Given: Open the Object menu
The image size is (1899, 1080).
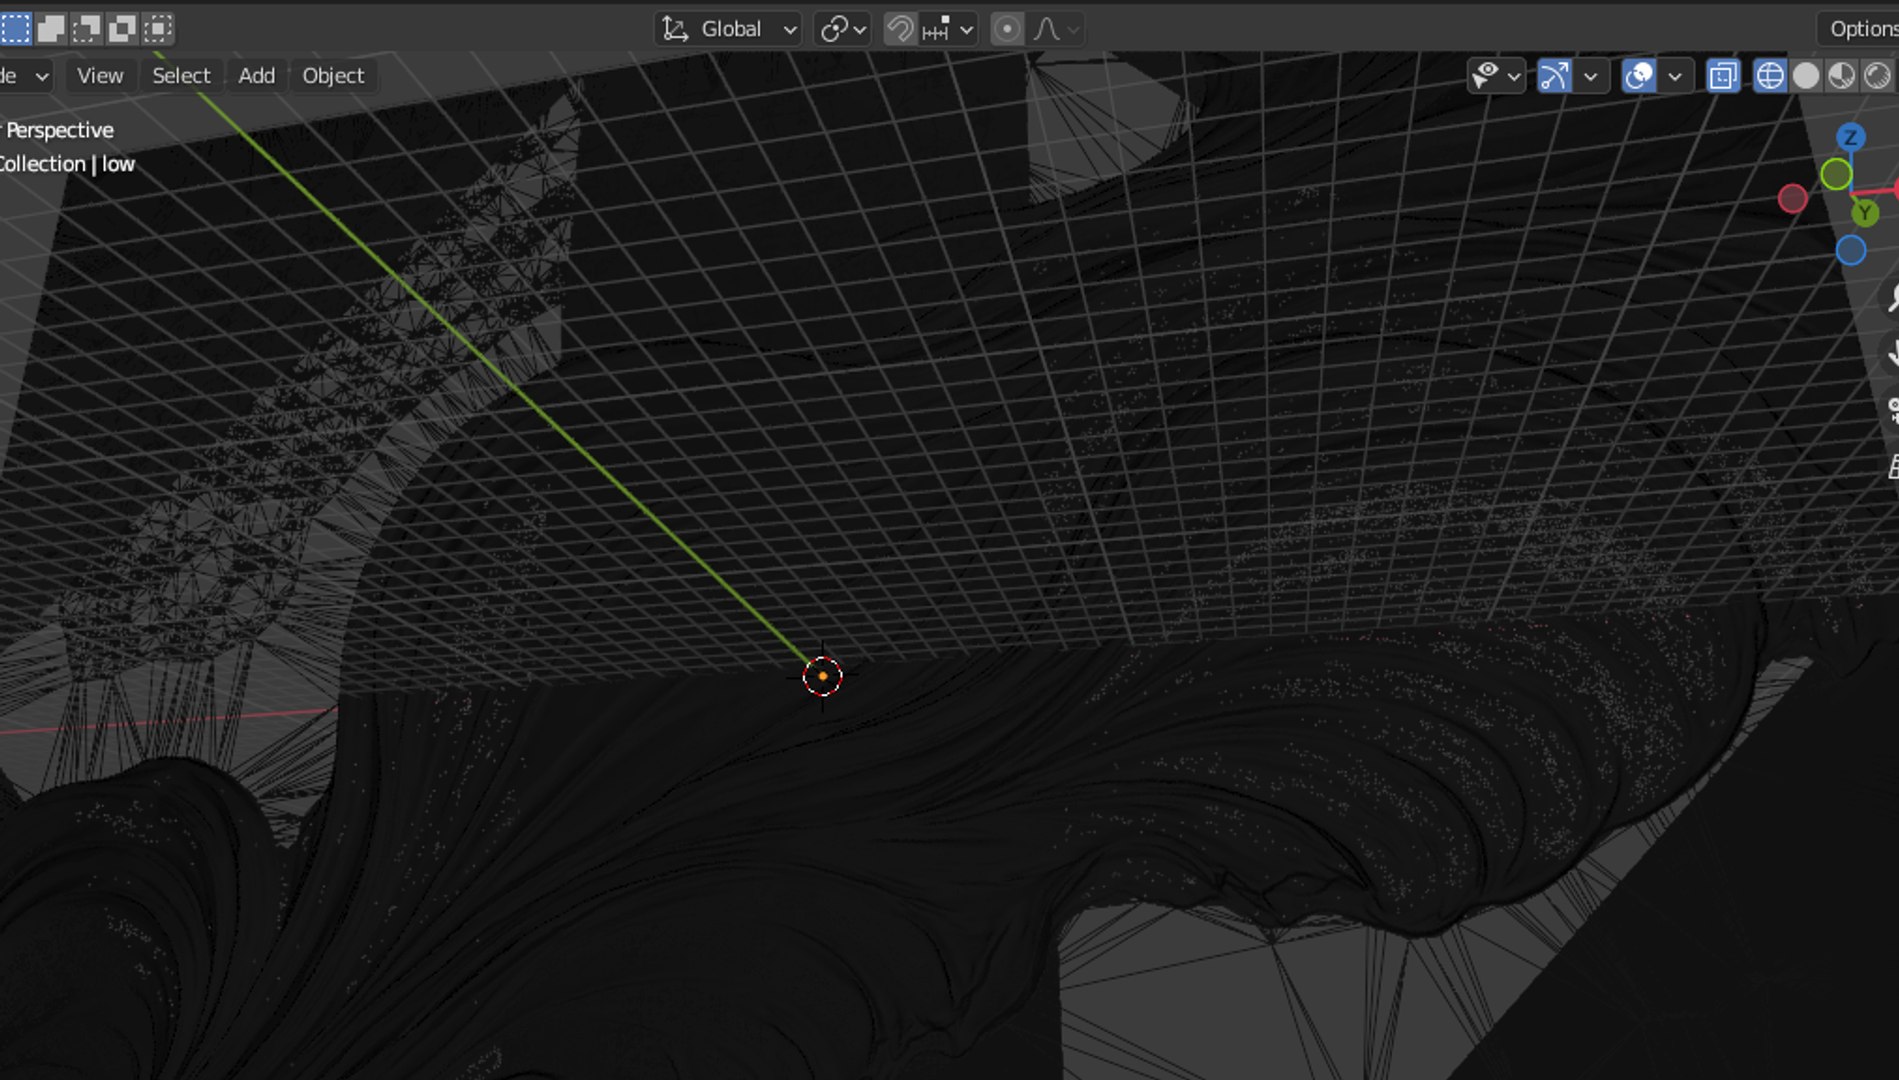Looking at the screenshot, I should (333, 75).
